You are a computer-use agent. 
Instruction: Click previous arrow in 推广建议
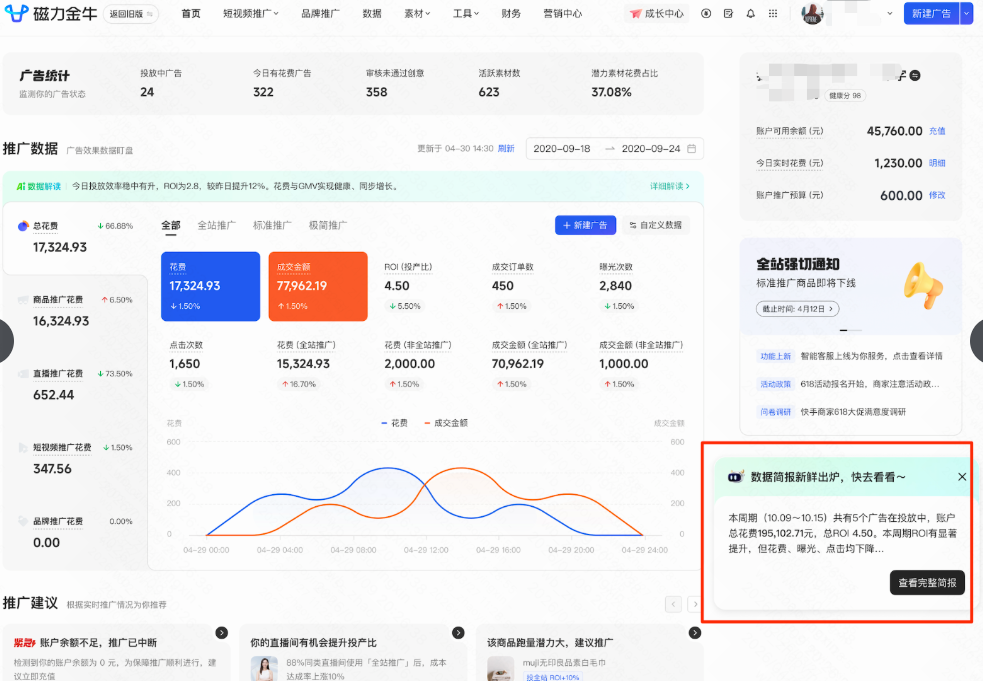click(673, 604)
